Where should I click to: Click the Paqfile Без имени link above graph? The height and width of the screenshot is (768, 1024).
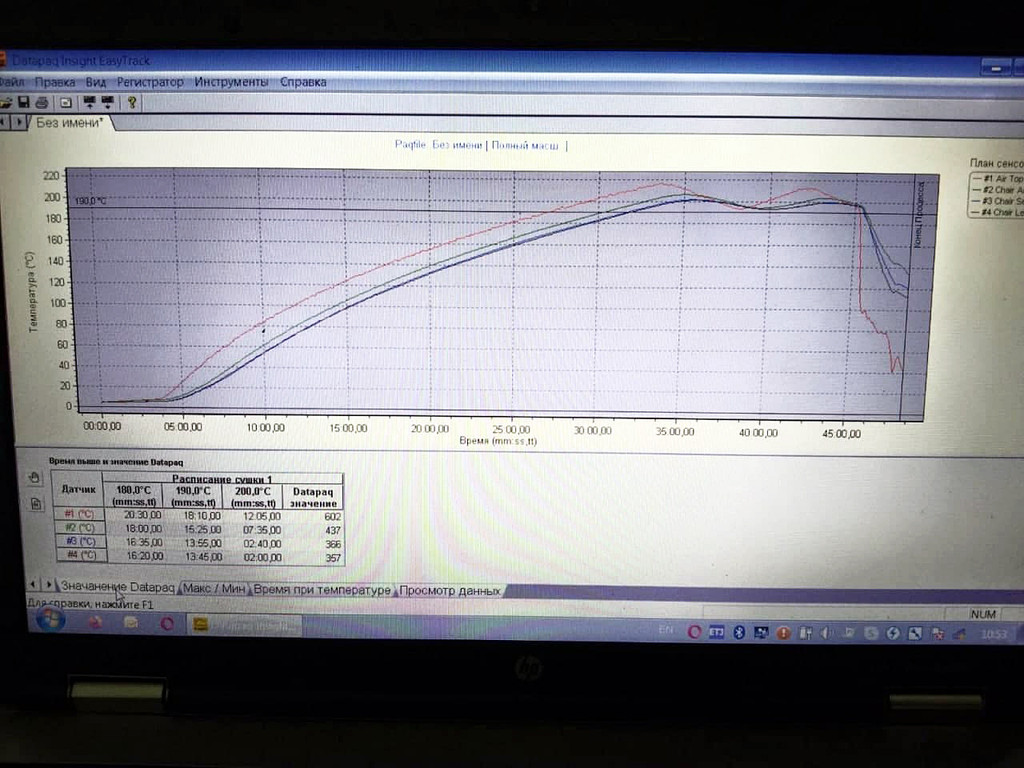click(x=438, y=145)
